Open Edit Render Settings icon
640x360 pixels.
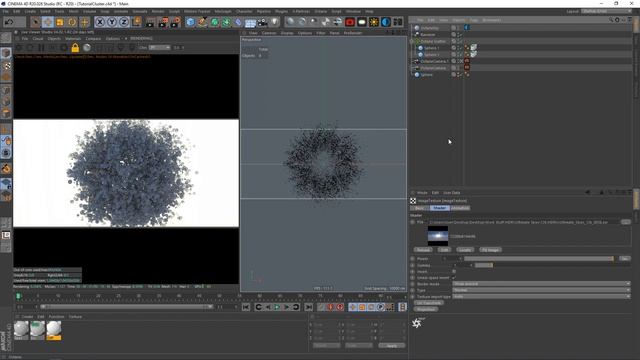[x=176, y=22]
